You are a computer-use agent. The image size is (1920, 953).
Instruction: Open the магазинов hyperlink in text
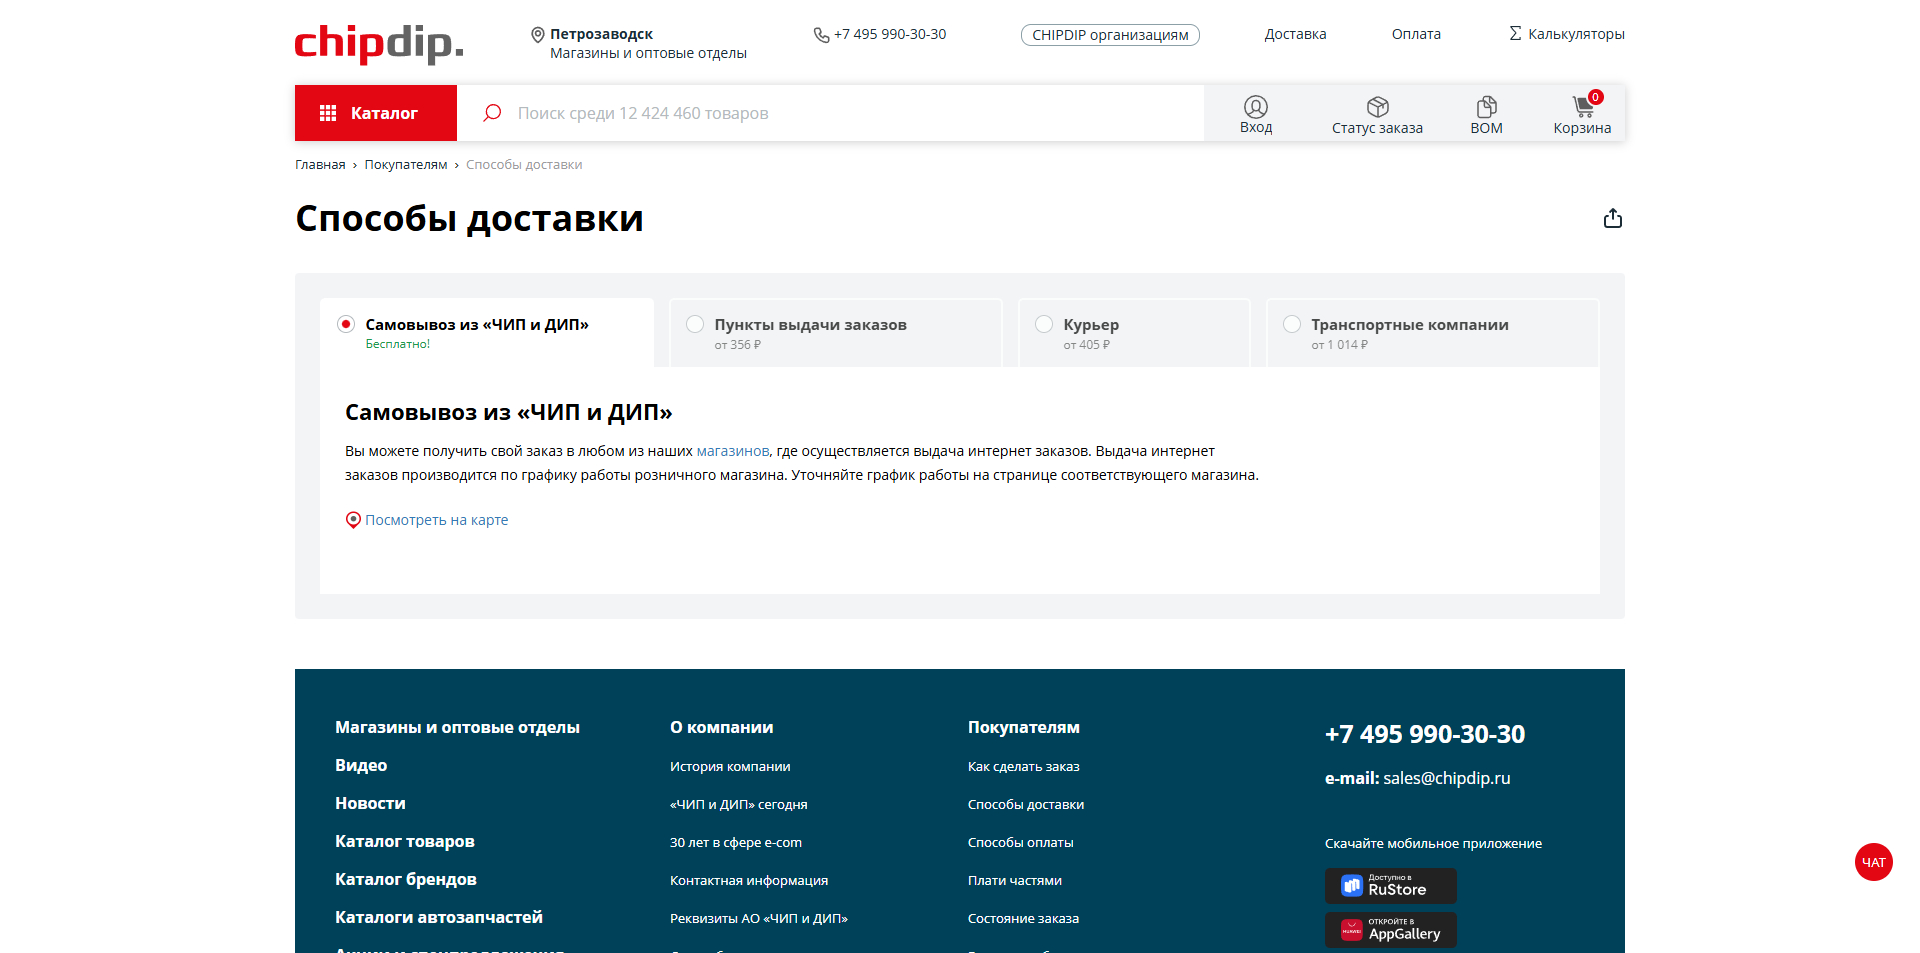731,451
